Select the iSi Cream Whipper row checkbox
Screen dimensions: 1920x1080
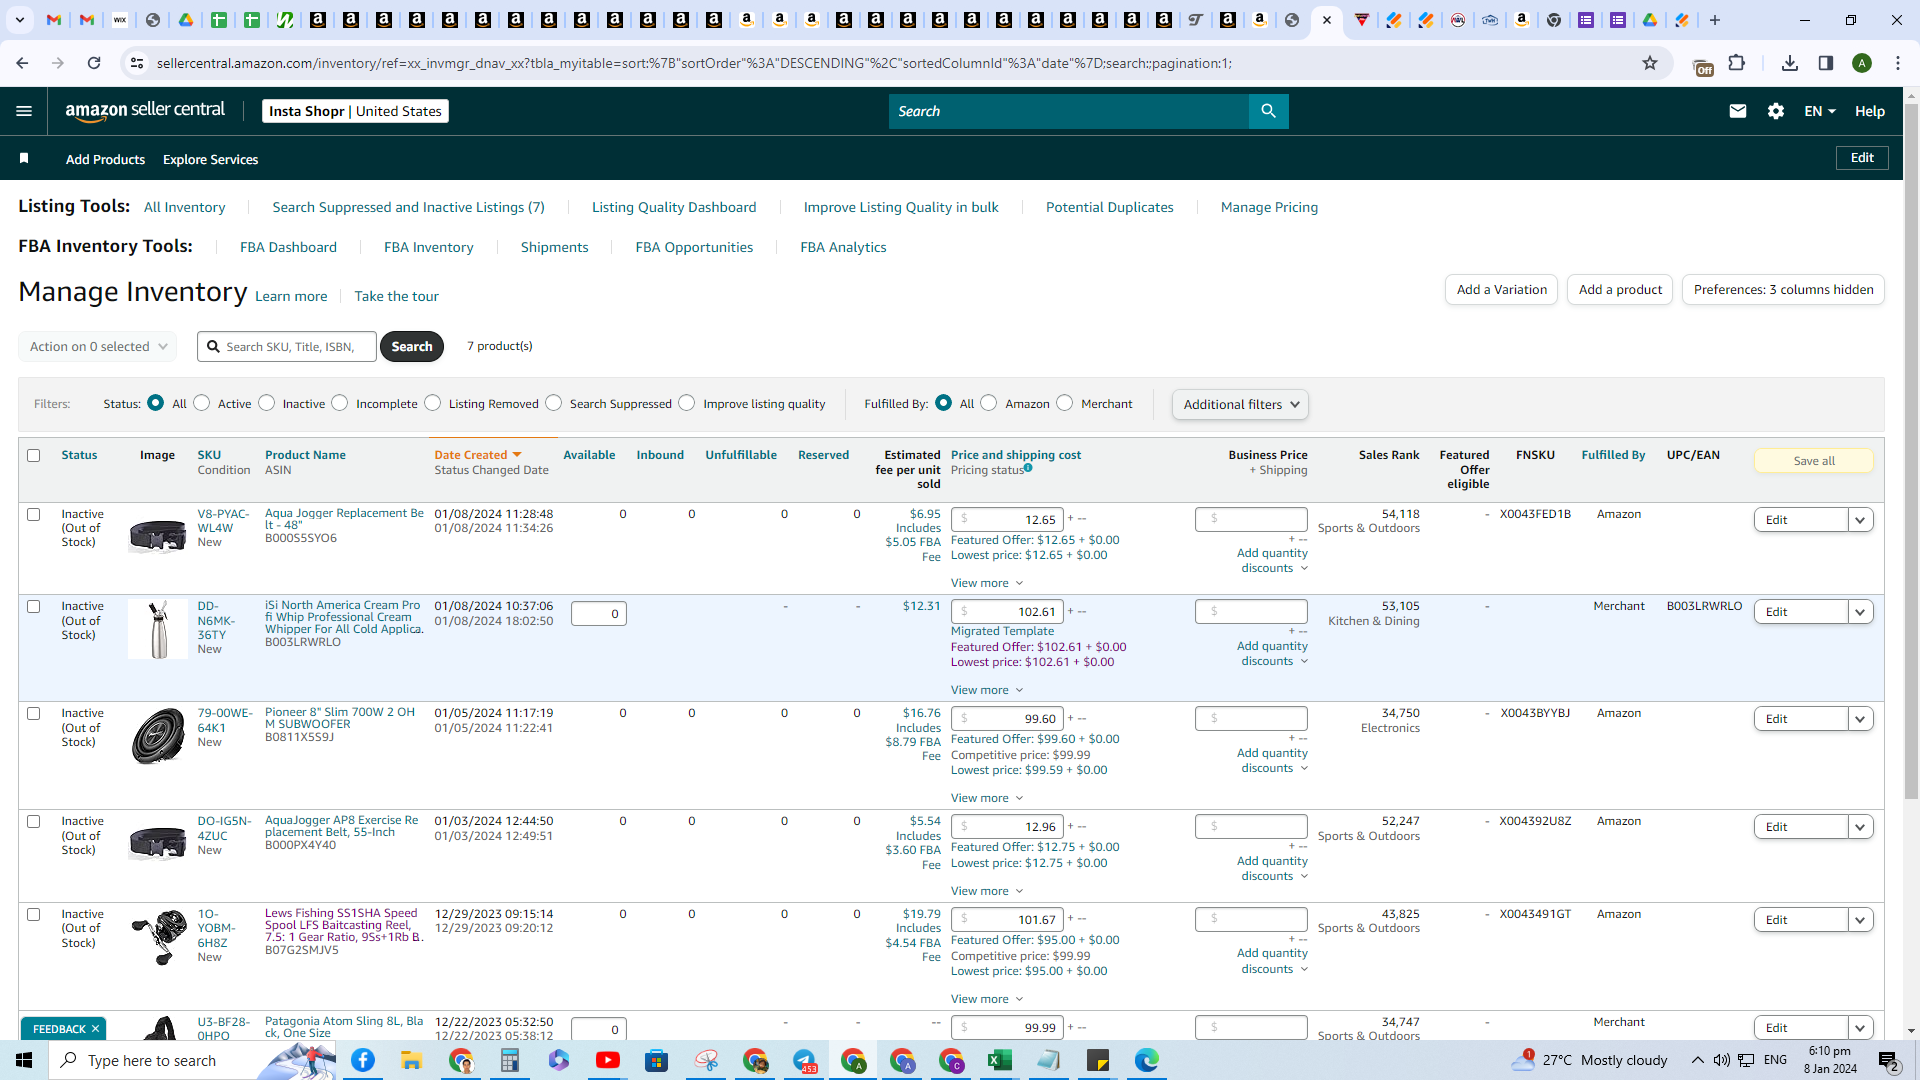tap(34, 606)
